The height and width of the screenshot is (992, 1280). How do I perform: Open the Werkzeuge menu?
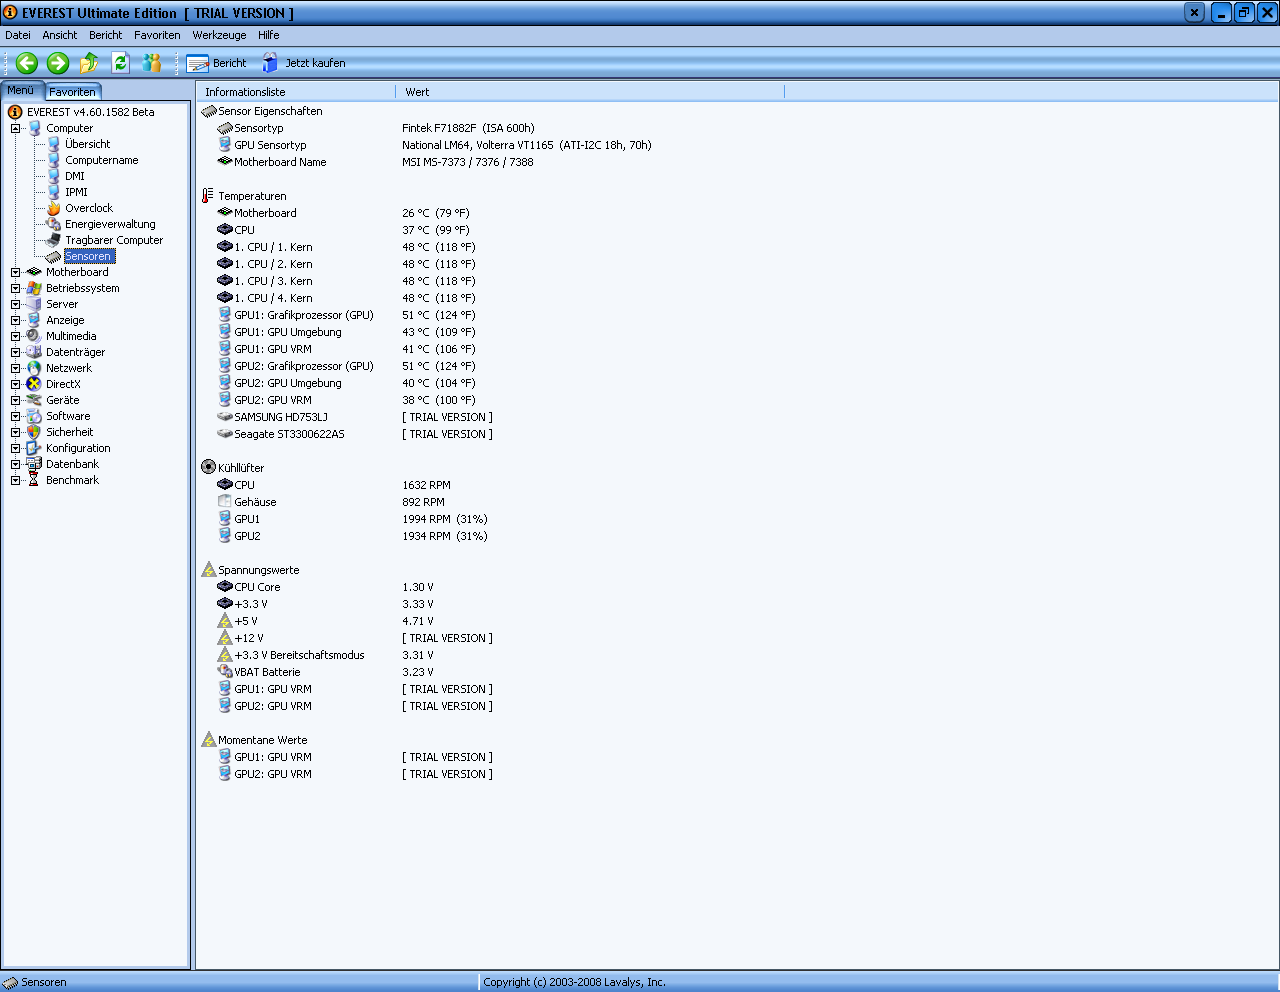tap(220, 35)
